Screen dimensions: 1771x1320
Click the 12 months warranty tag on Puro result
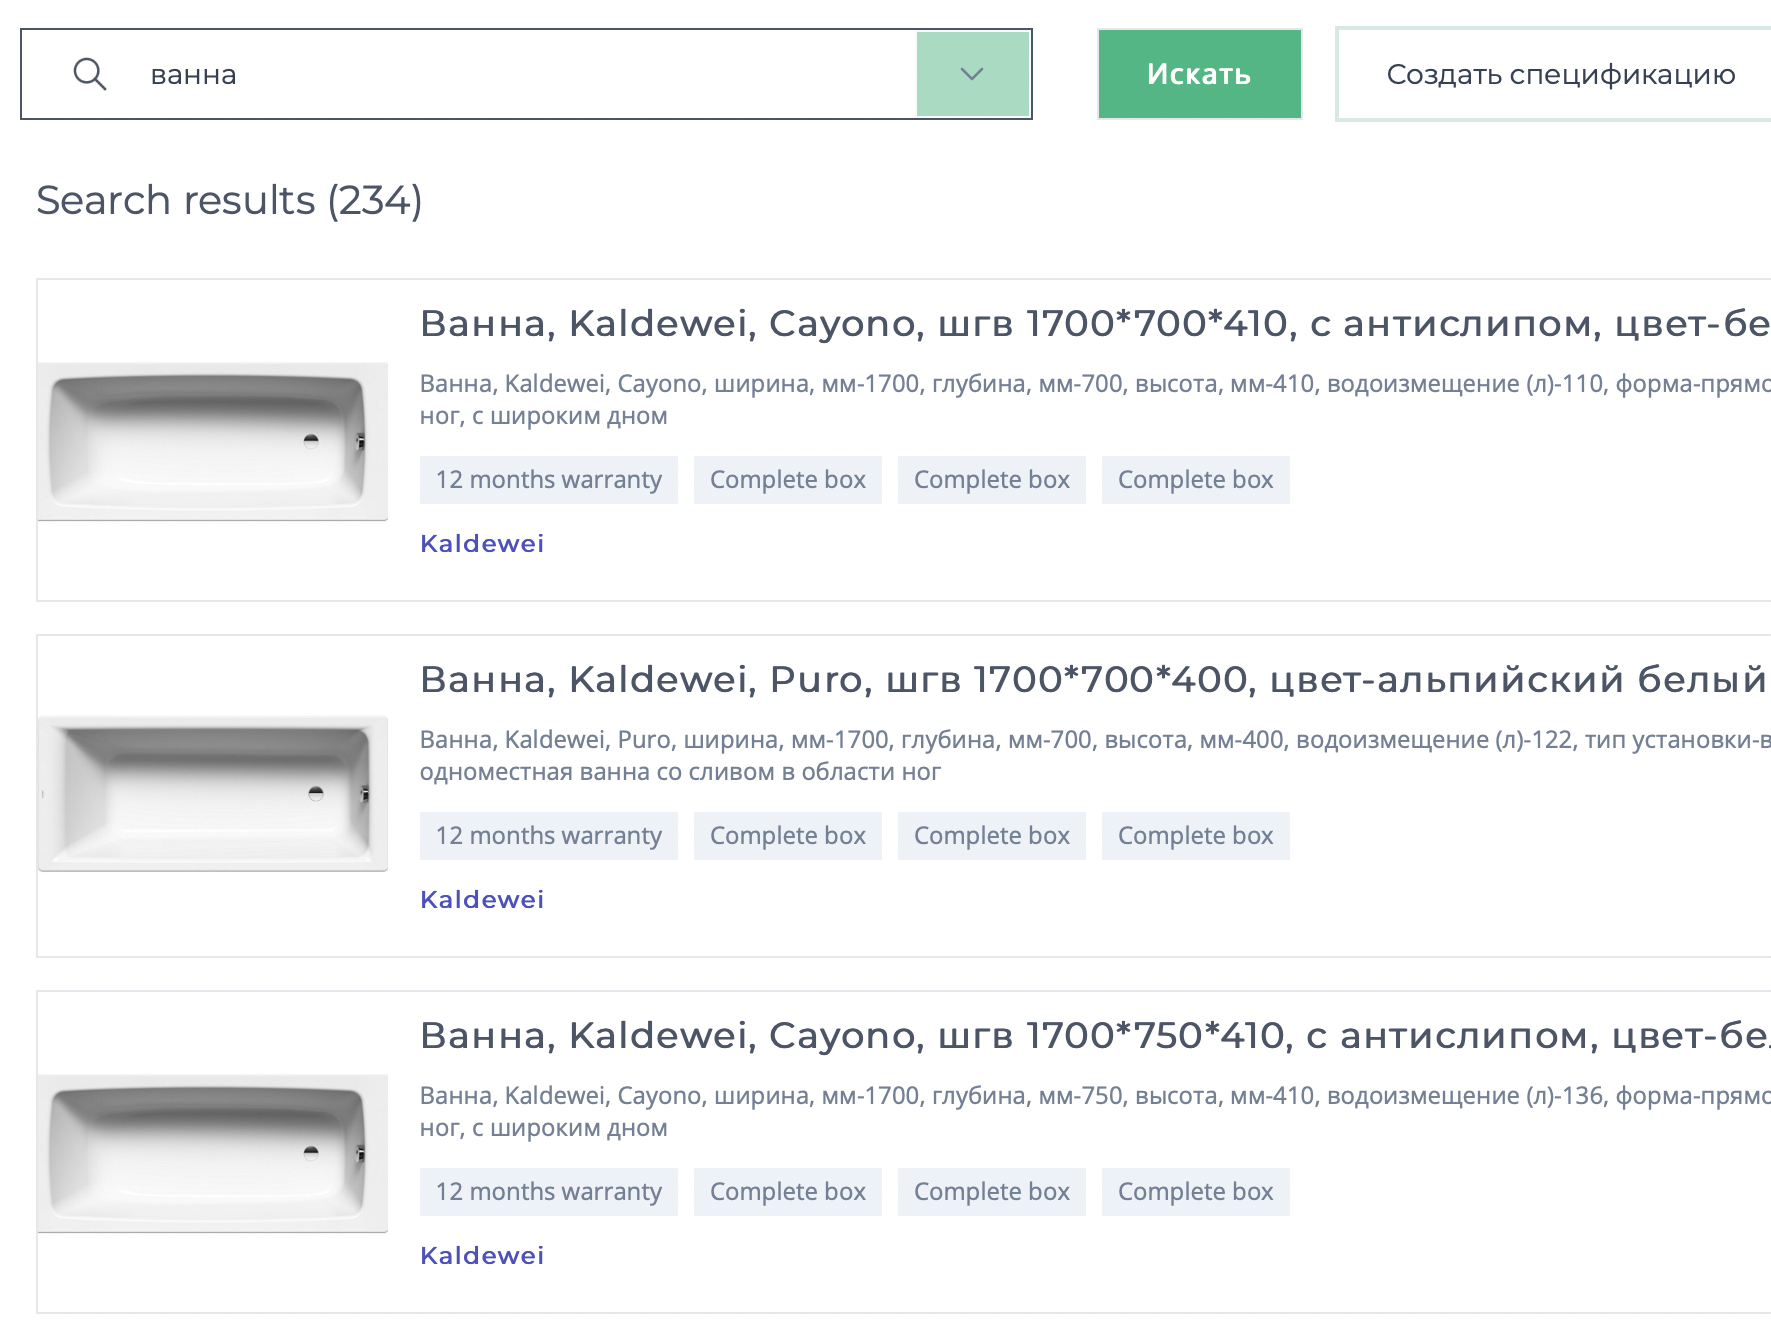click(548, 835)
